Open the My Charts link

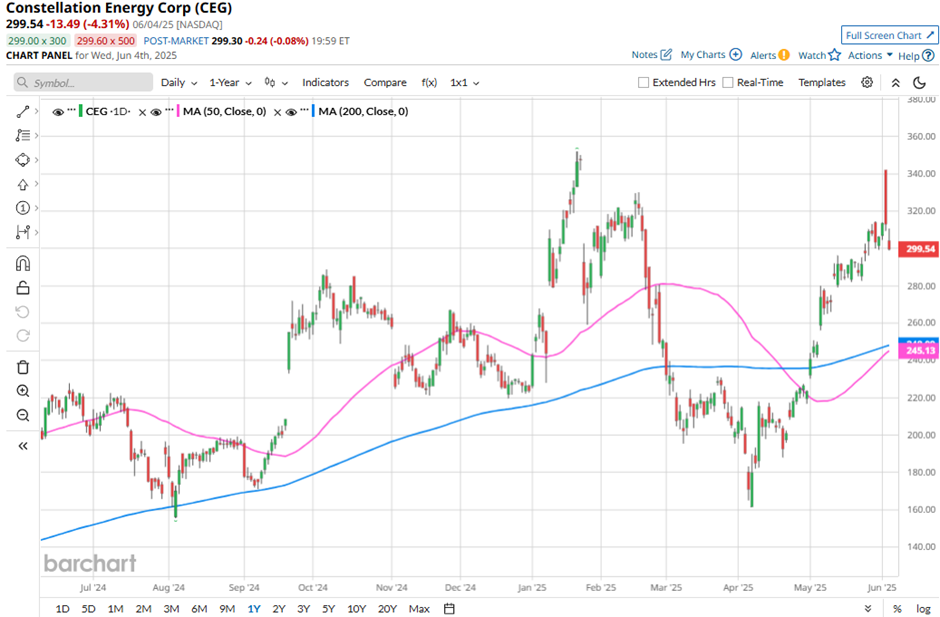(x=710, y=55)
